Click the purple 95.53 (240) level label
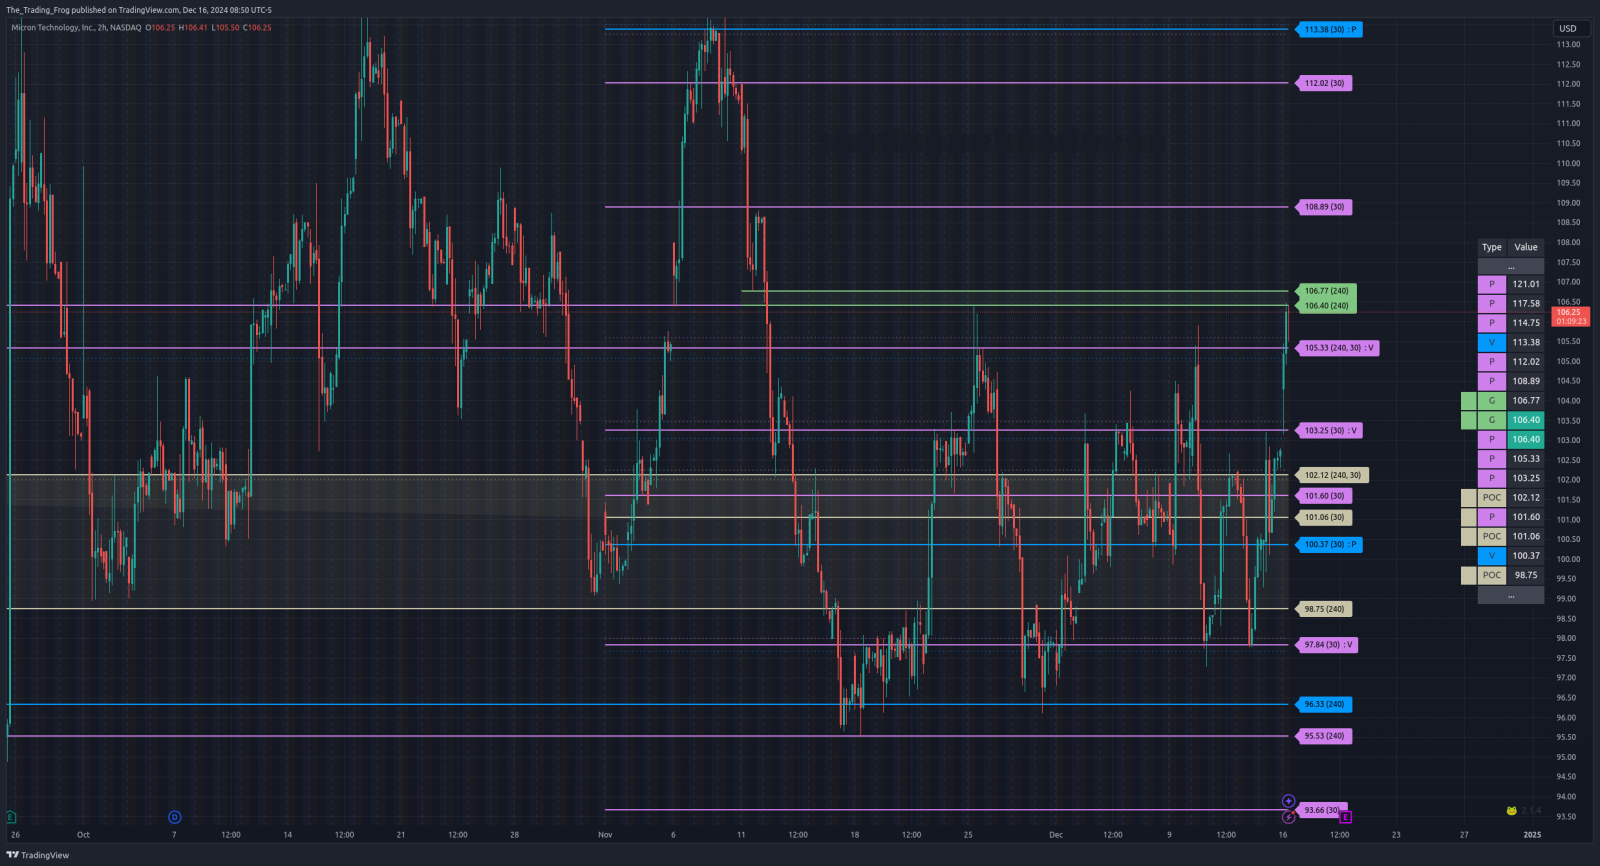The image size is (1600, 866). [1324, 736]
